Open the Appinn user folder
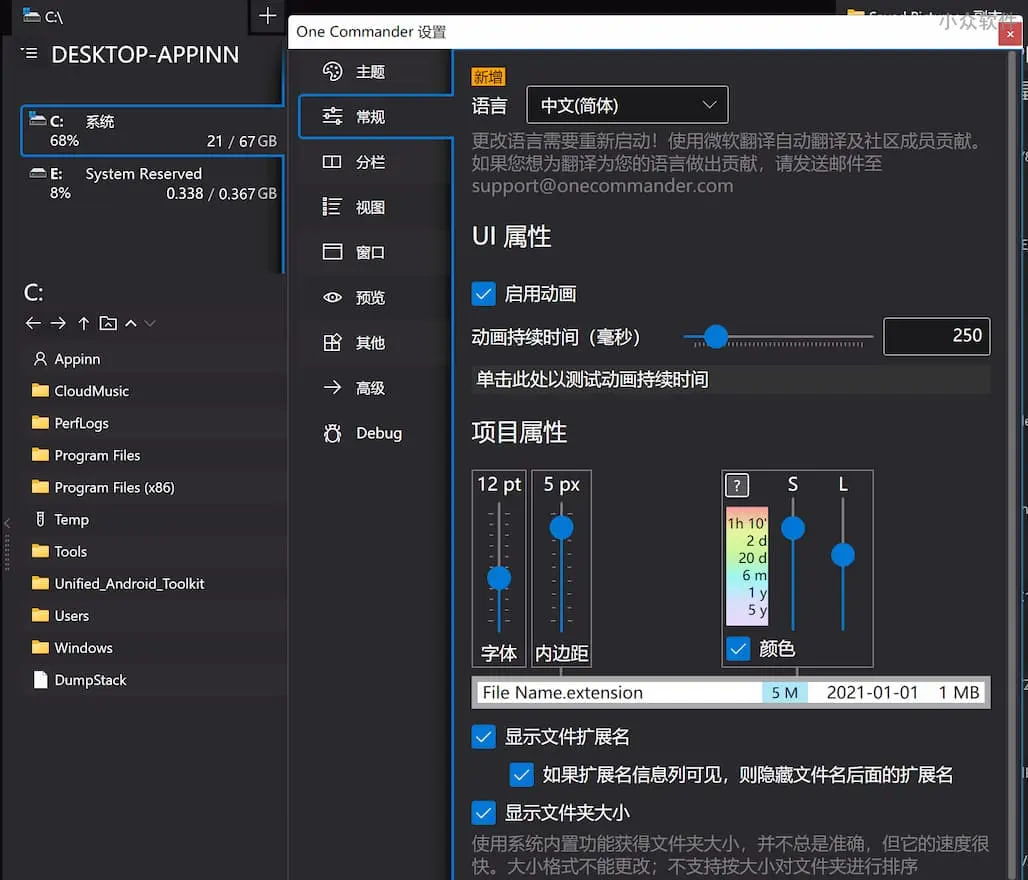1028x880 pixels. tap(155, 359)
